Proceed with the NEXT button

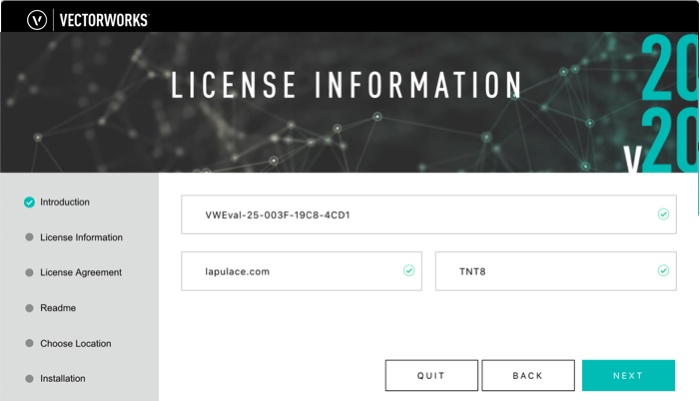[628, 376]
